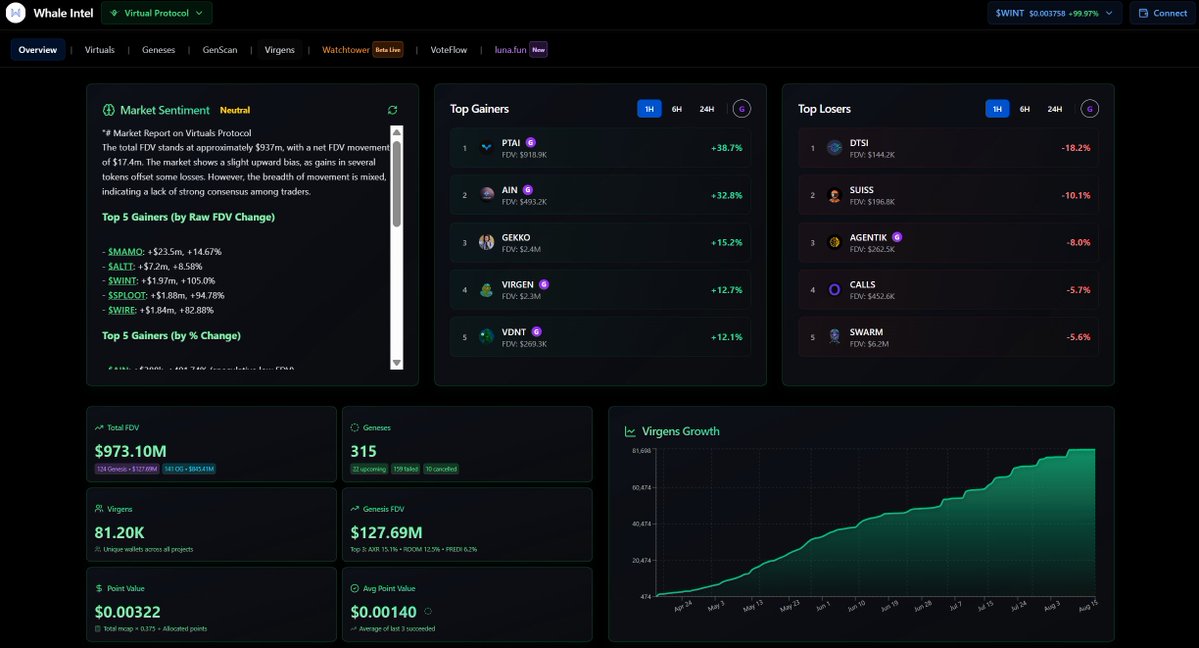The height and width of the screenshot is (648, 1199).
Task: Open the $MAMO link in the report
Action: 125,252
